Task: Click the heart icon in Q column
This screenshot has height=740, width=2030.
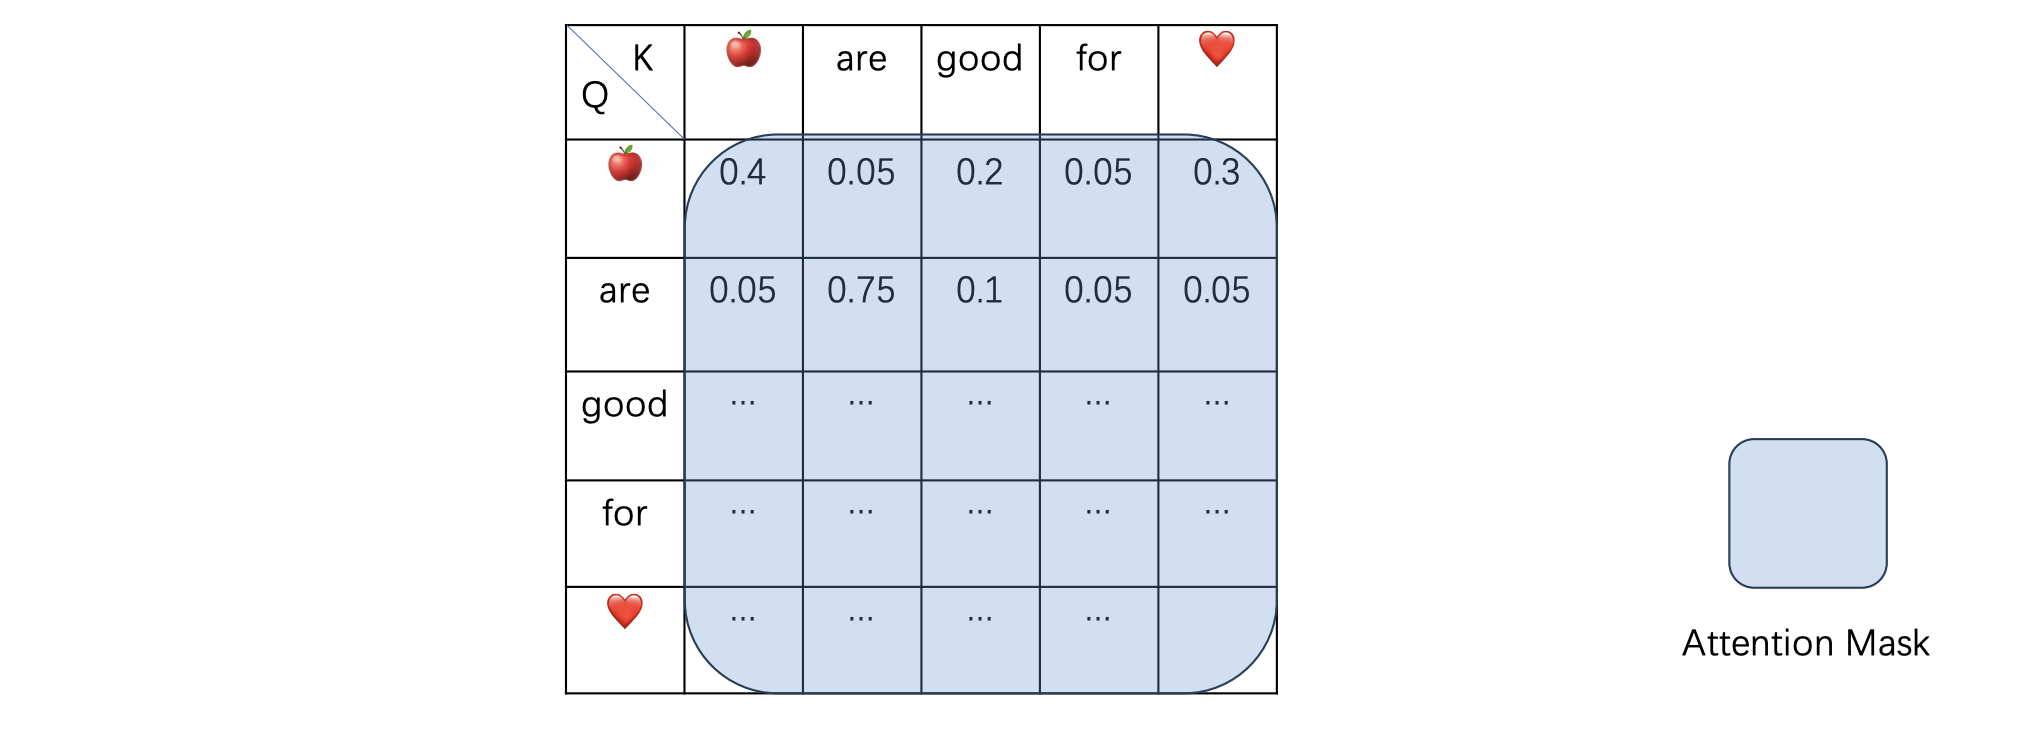Action: (x=625, y=611)
